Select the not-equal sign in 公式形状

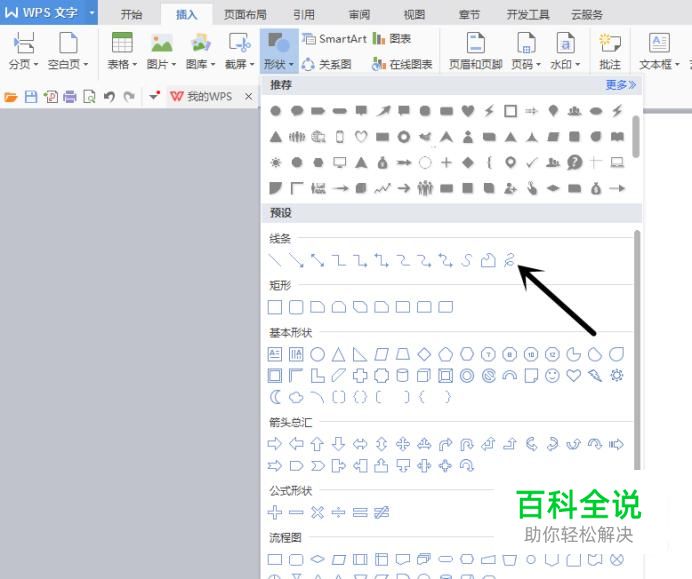click(x=381, y=512)
